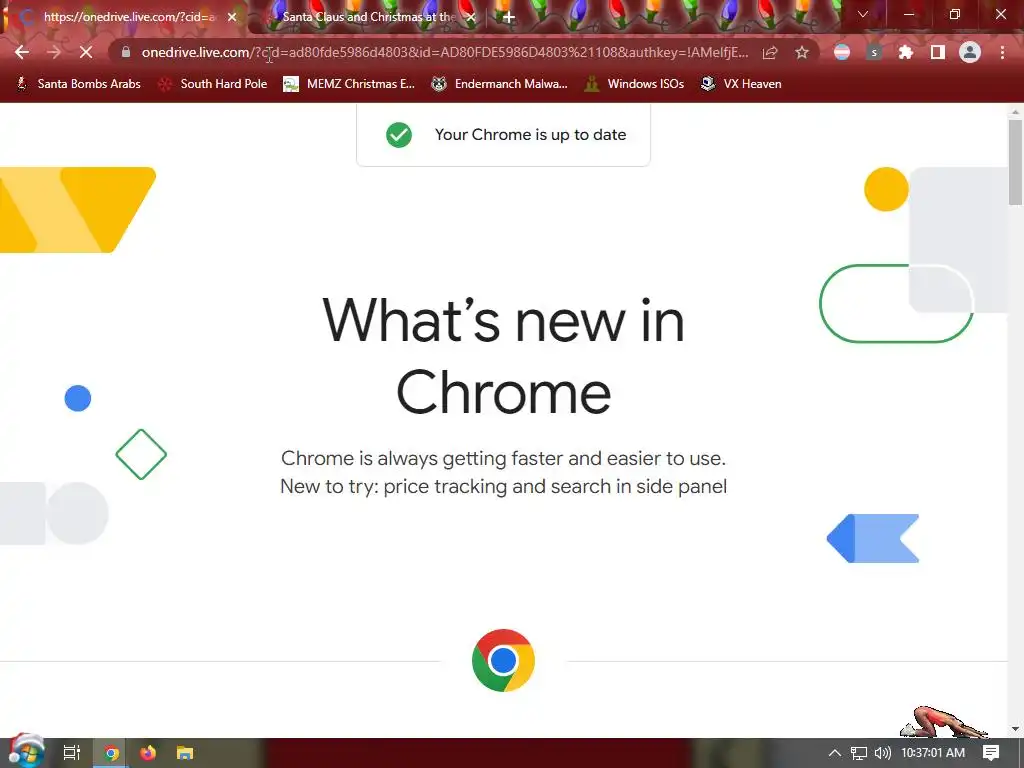This screenshot has width=1024, height=768.
Task: Open the Chrome three-dot menu
Action: 1002,52
